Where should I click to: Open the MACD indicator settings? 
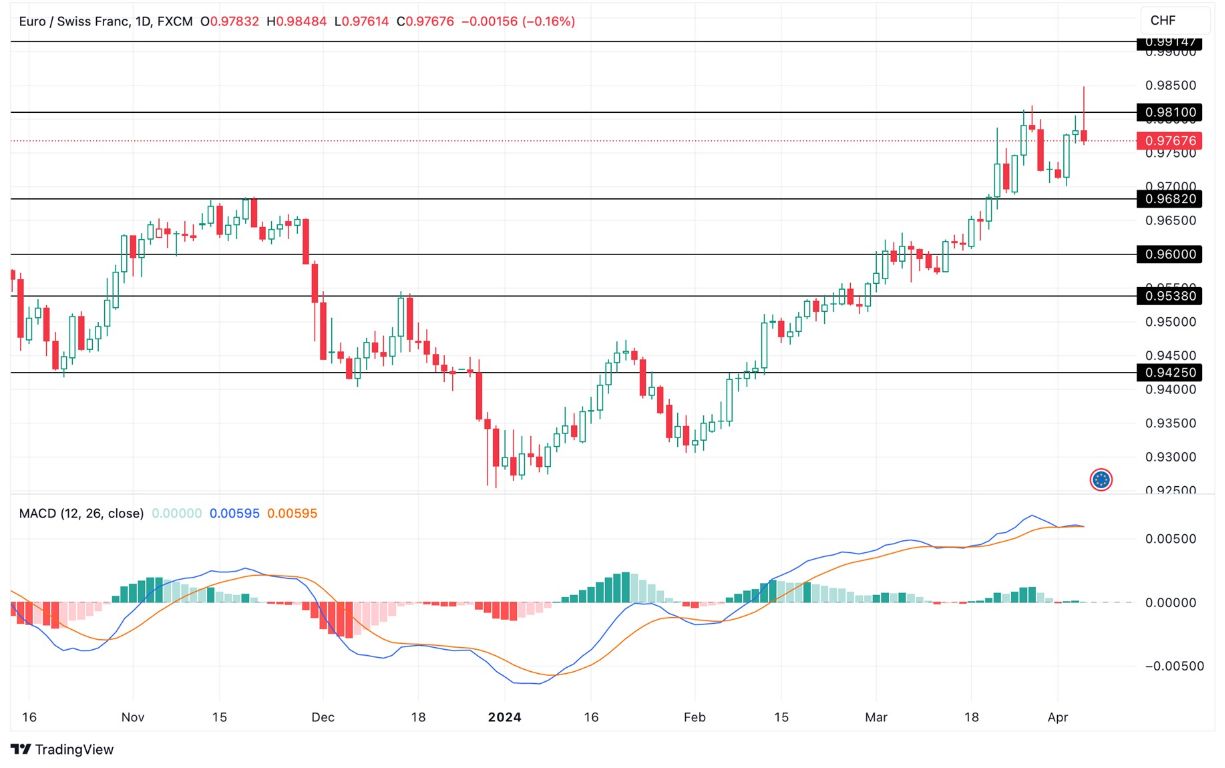click(x=82, y=513)
